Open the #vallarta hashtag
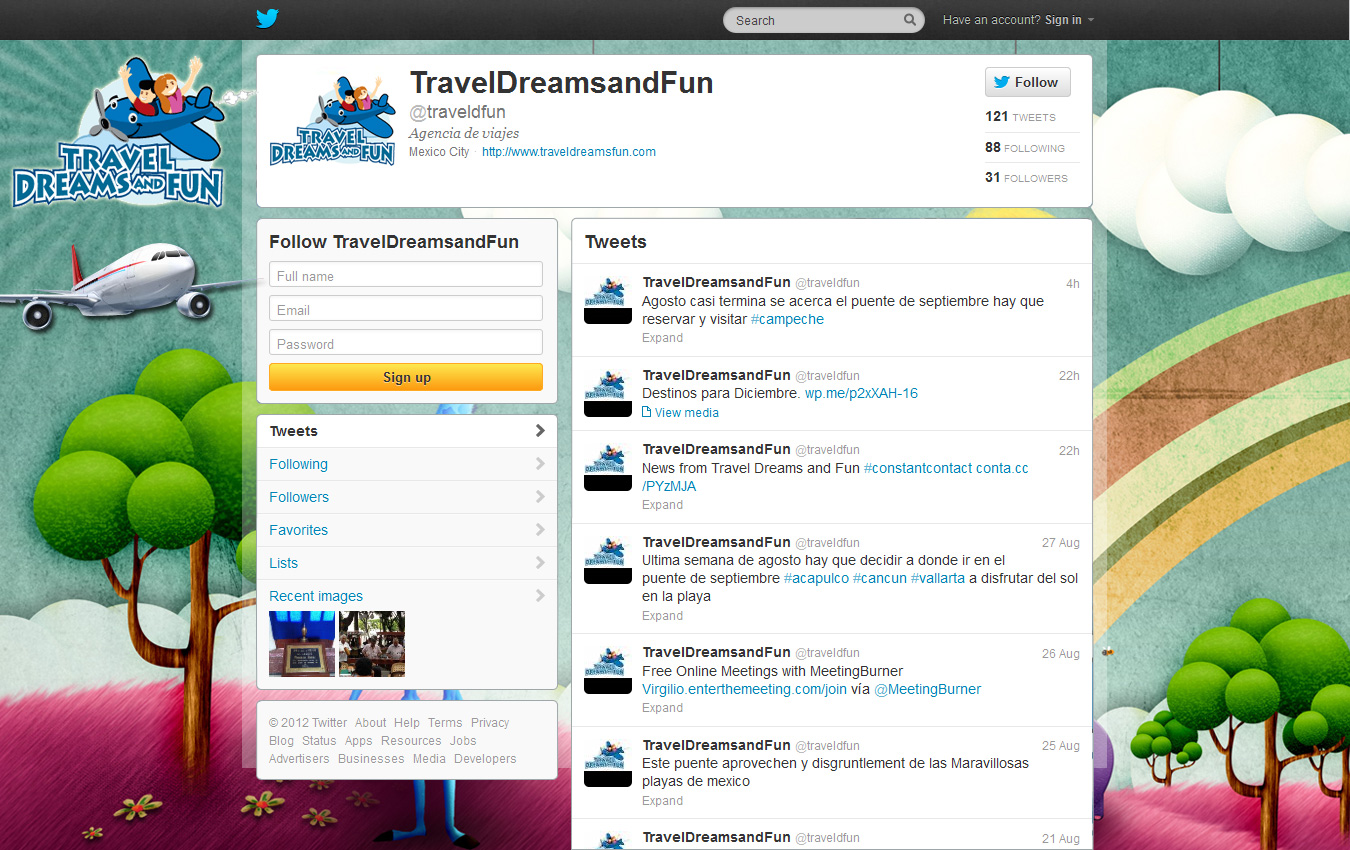1350x850 pixels. click(x=938, y=578)
